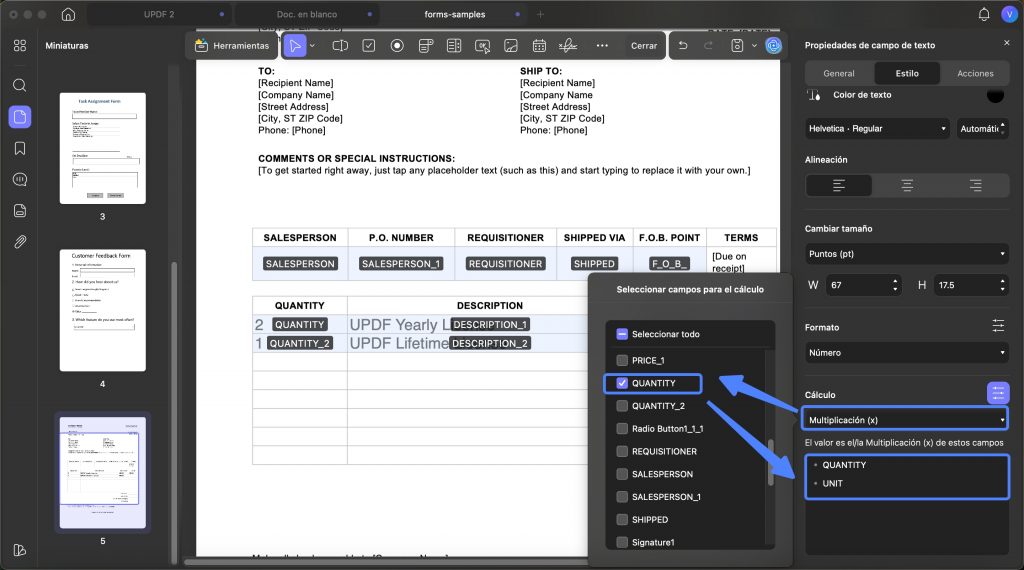Uncheck the QUANTITY field checkbox

622,383
